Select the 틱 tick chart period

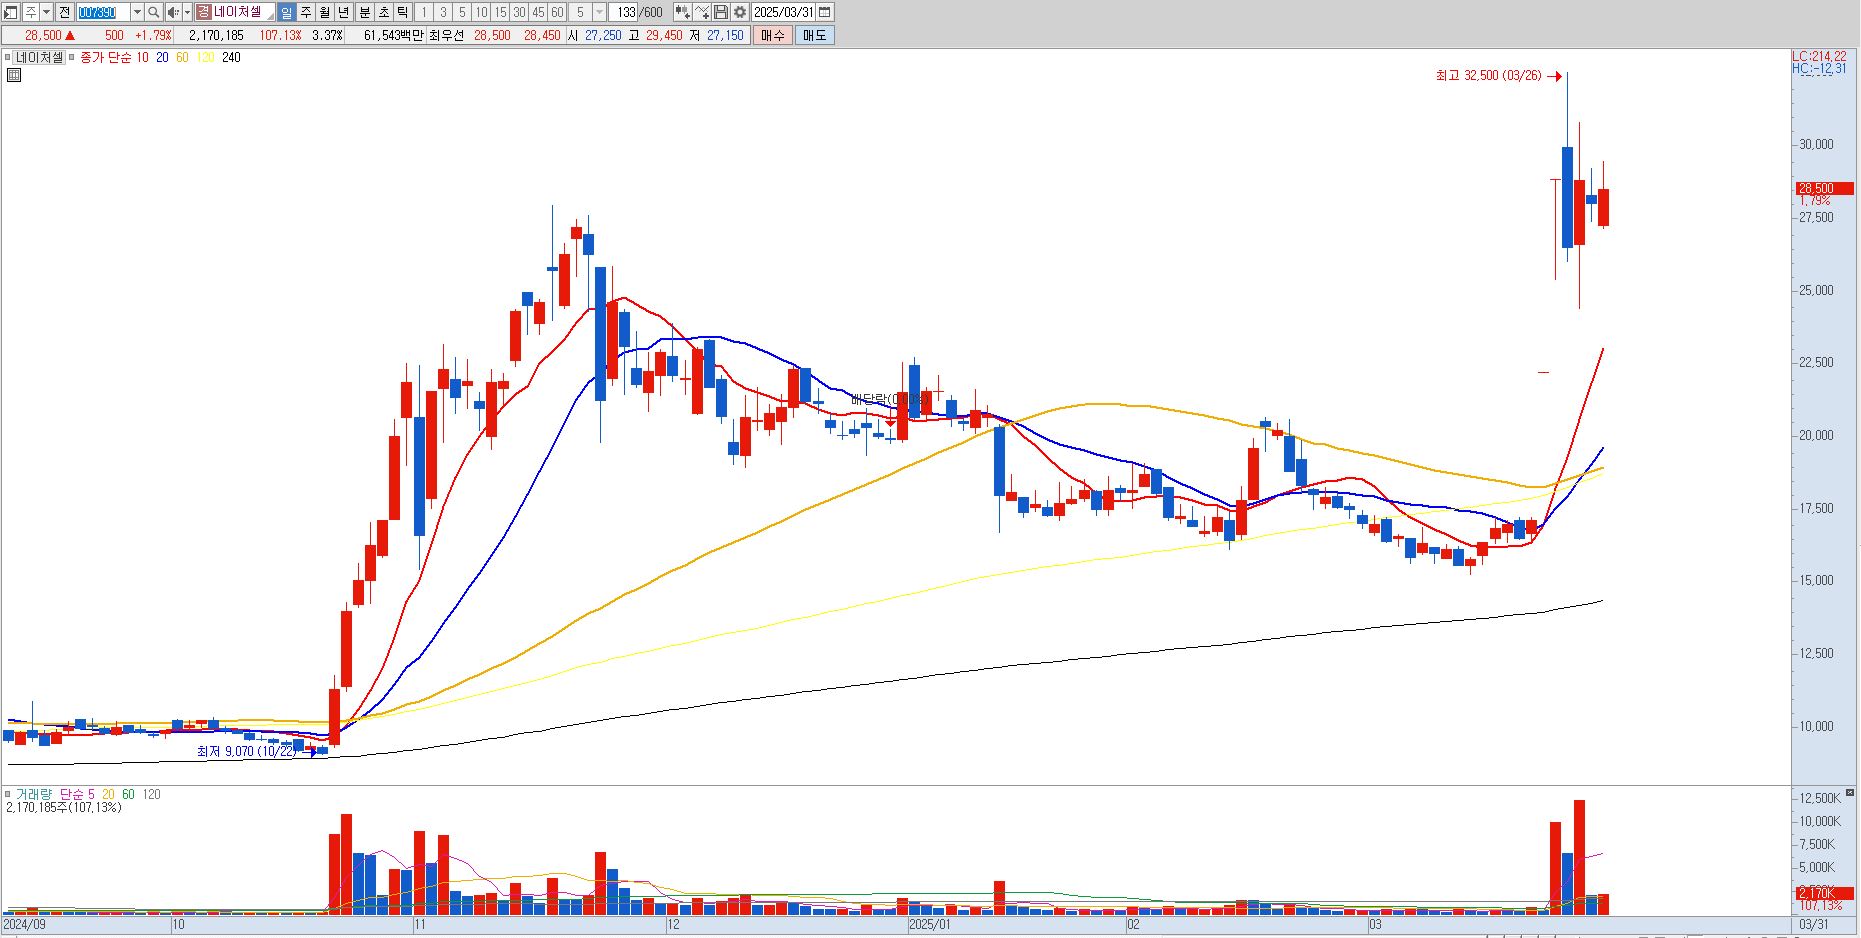point(402,12)
